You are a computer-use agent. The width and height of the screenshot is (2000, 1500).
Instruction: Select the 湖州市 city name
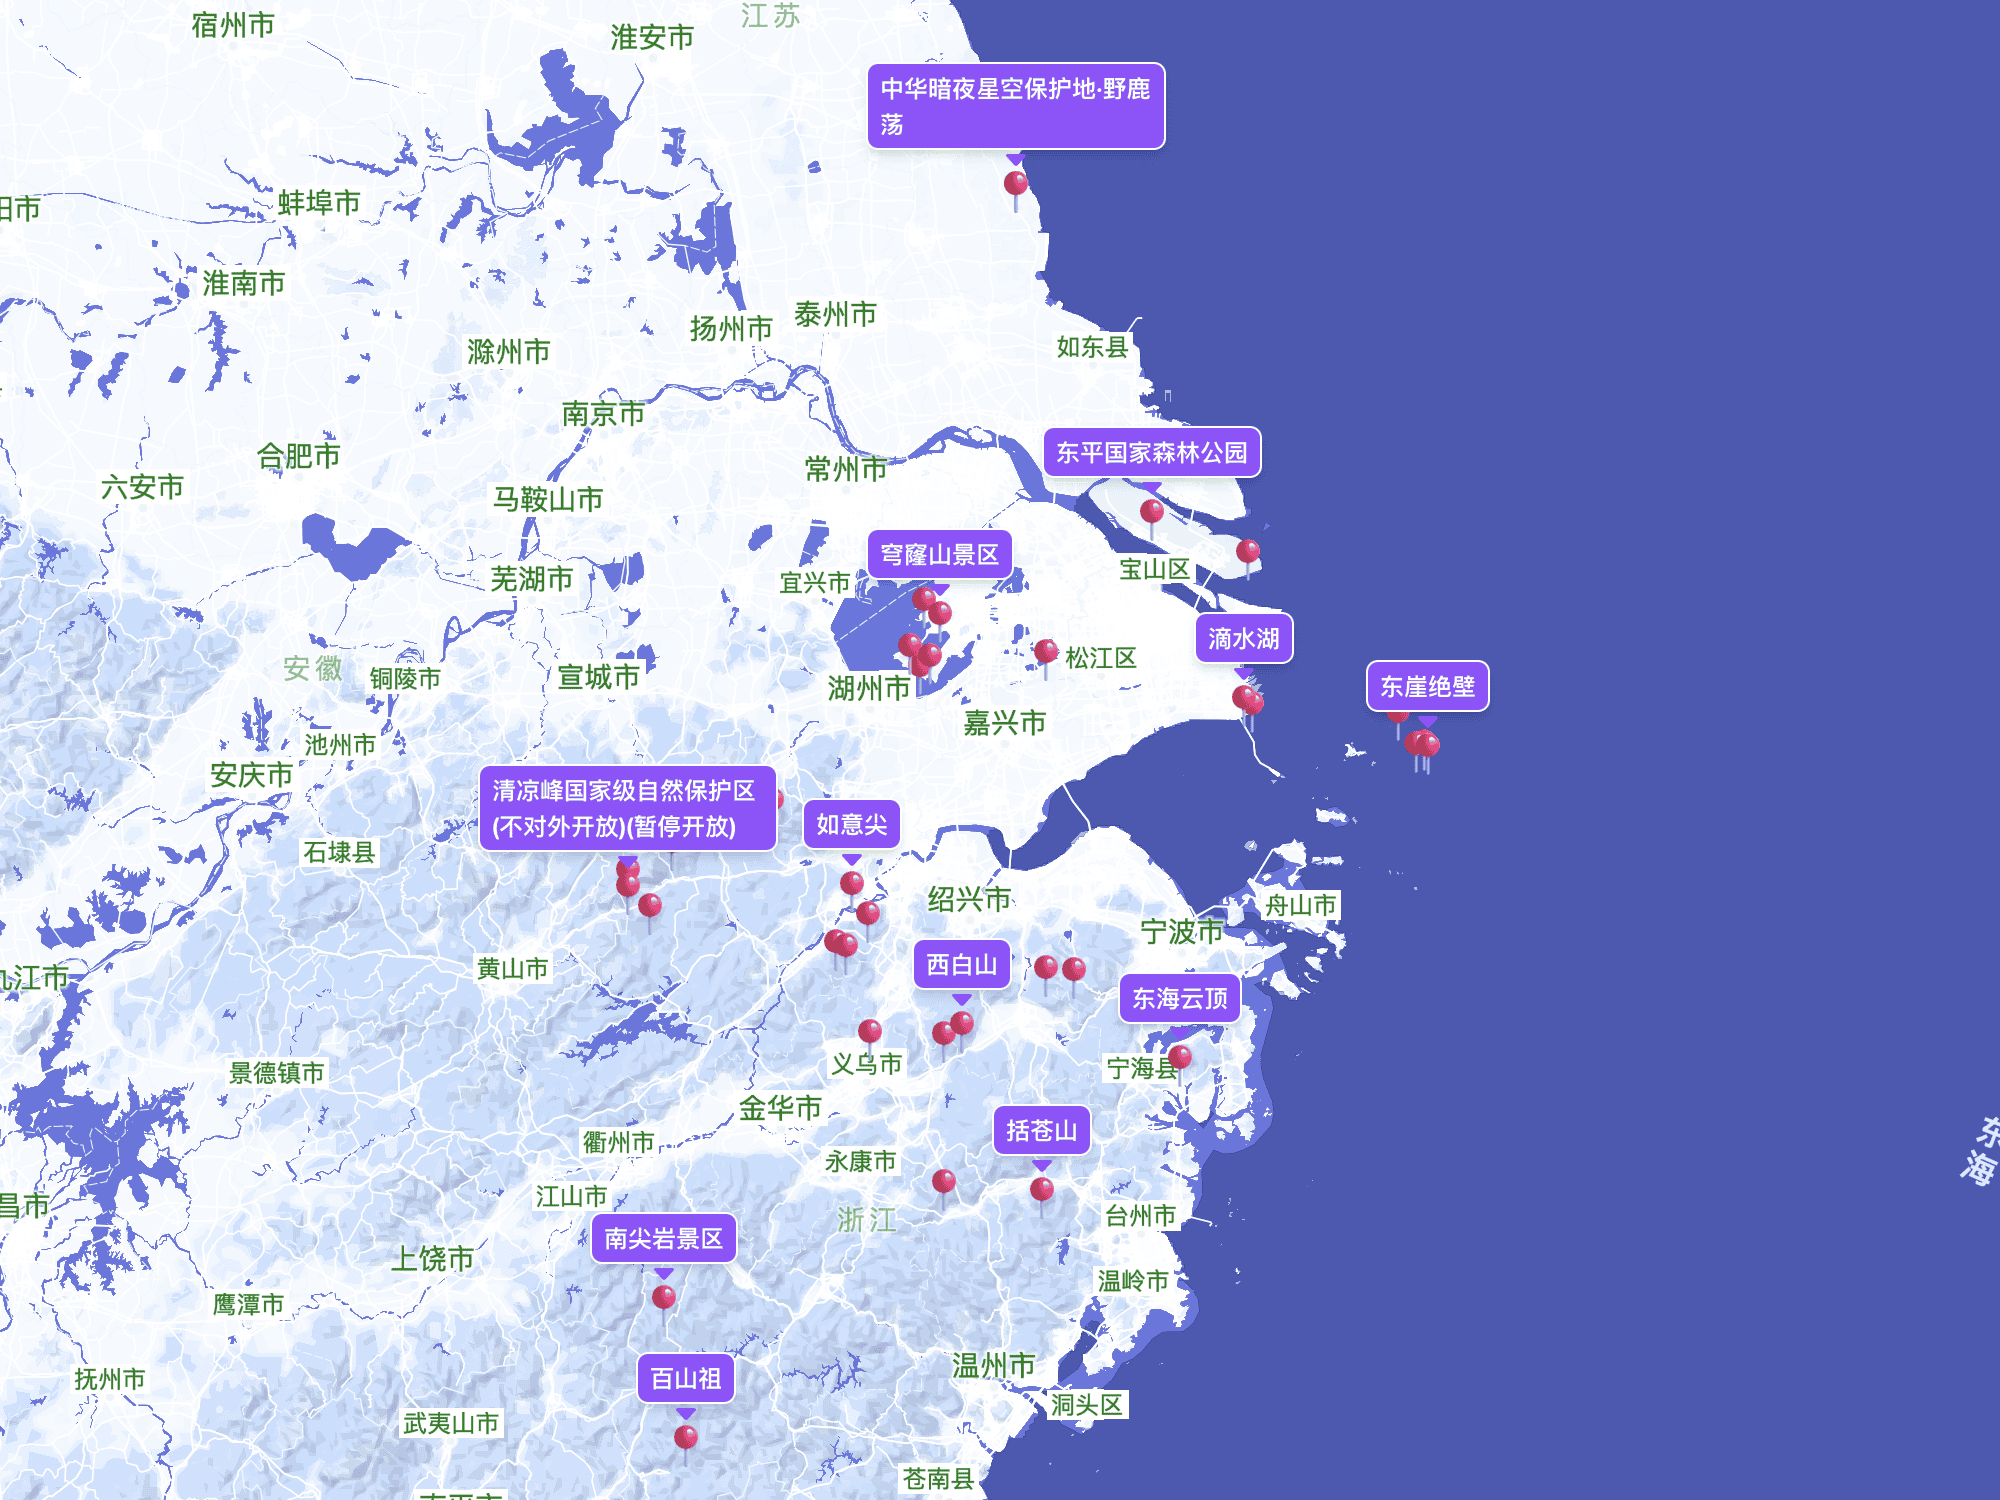(869, 688)
